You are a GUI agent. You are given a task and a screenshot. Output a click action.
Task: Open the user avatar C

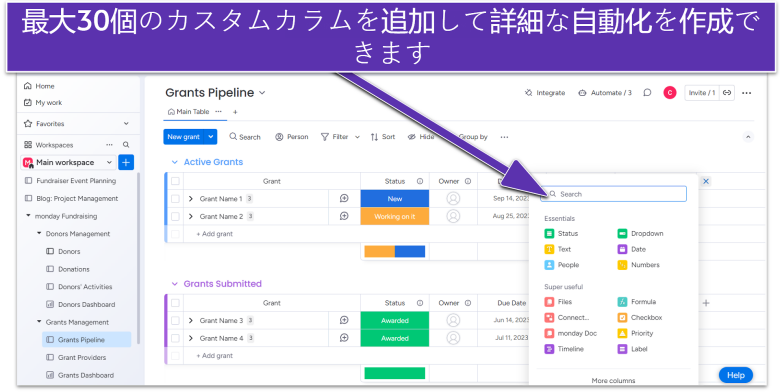click(x=670, y=93)
